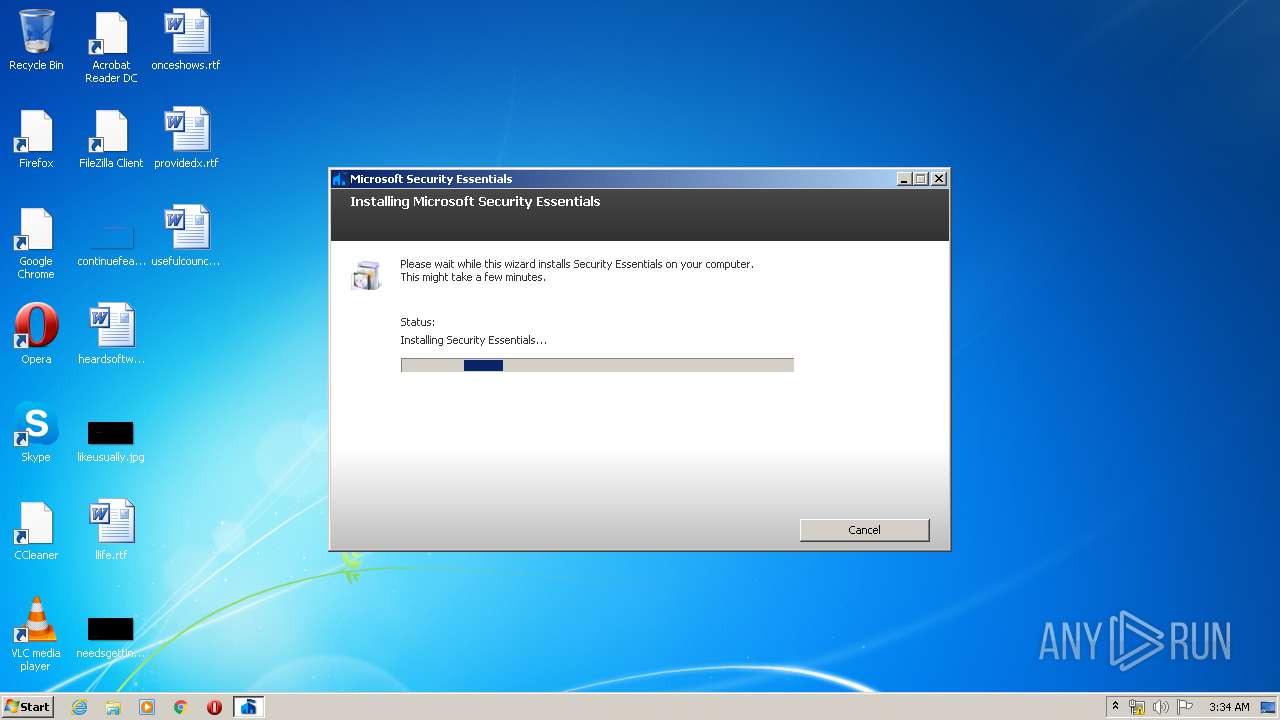Select the heardsoftw... document
This screenshot has width=1280, height=720.
[x=111, y=334]
